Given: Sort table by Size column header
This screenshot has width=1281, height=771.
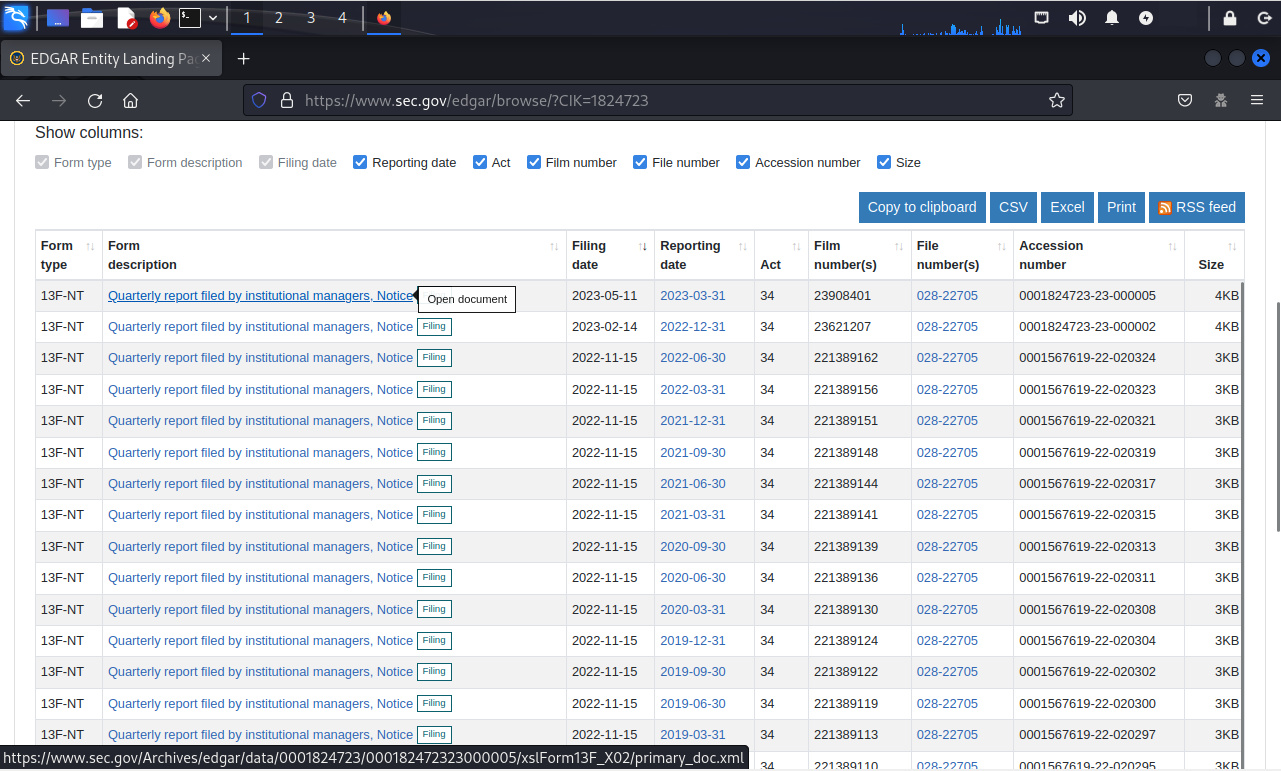Looking at the screenshot, I should coord(1213,255).
